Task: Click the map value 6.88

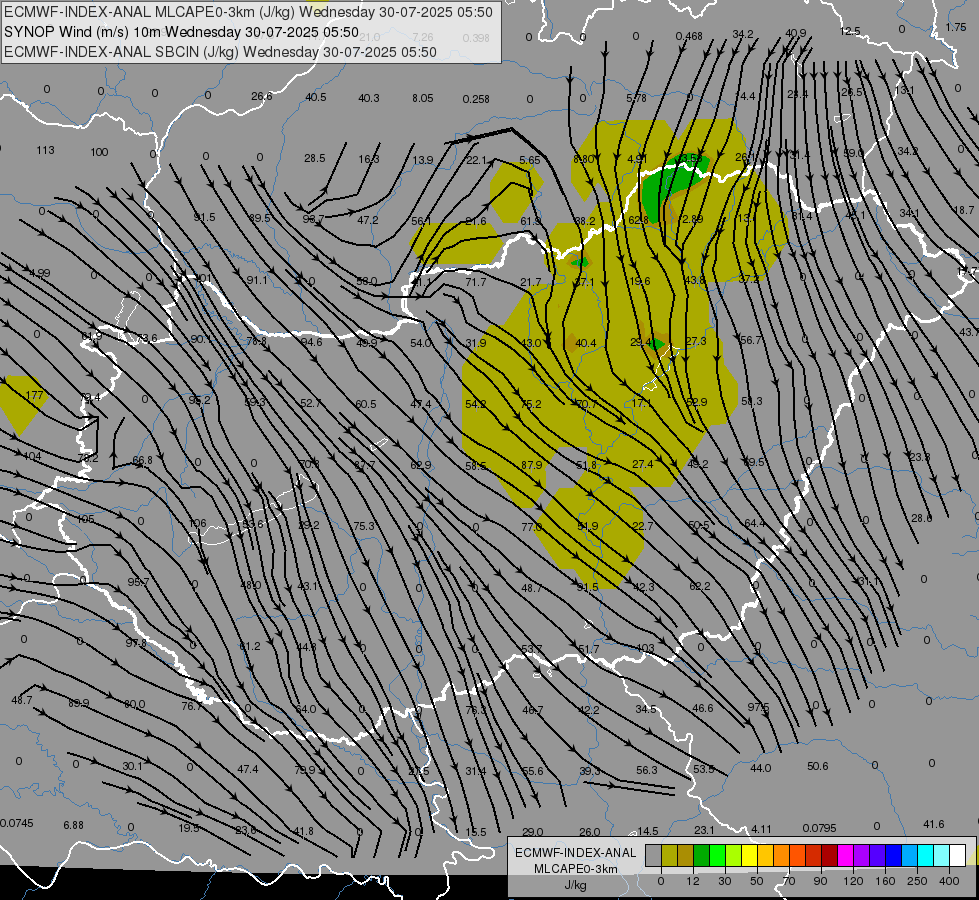Action: (73, 825)
